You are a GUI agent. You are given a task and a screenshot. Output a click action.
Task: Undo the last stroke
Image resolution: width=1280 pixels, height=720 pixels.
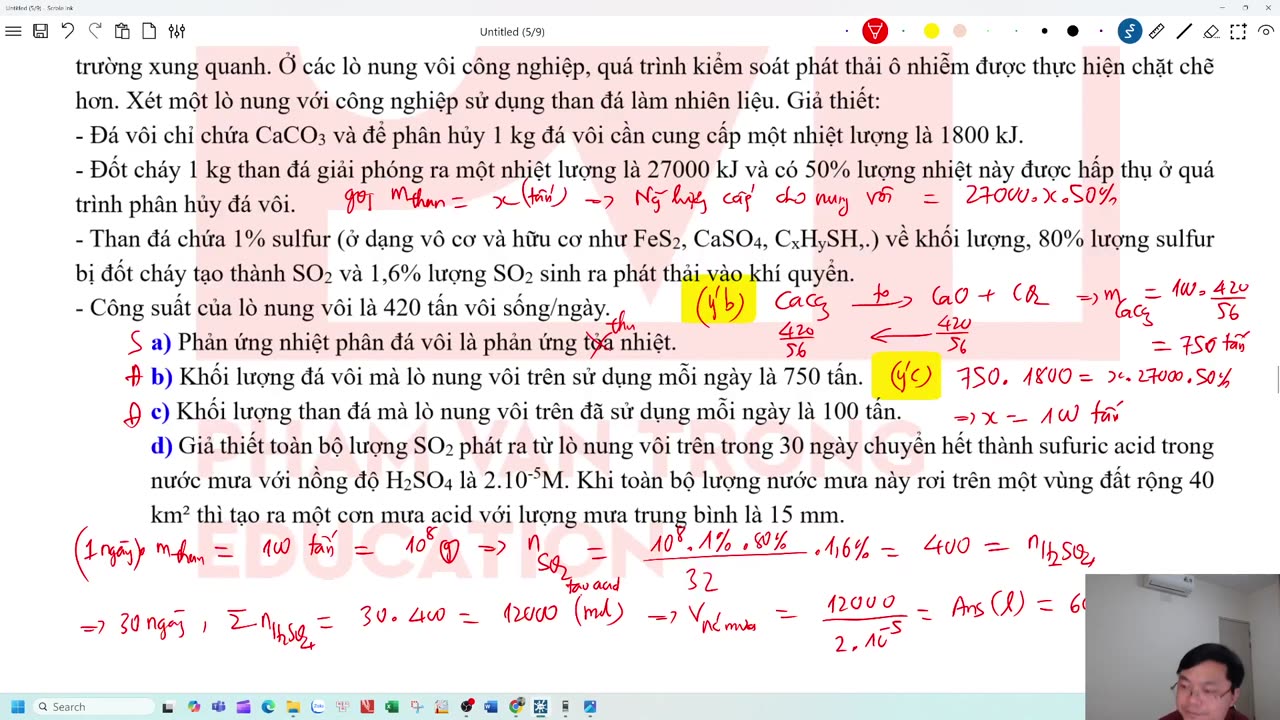[67, 31]
